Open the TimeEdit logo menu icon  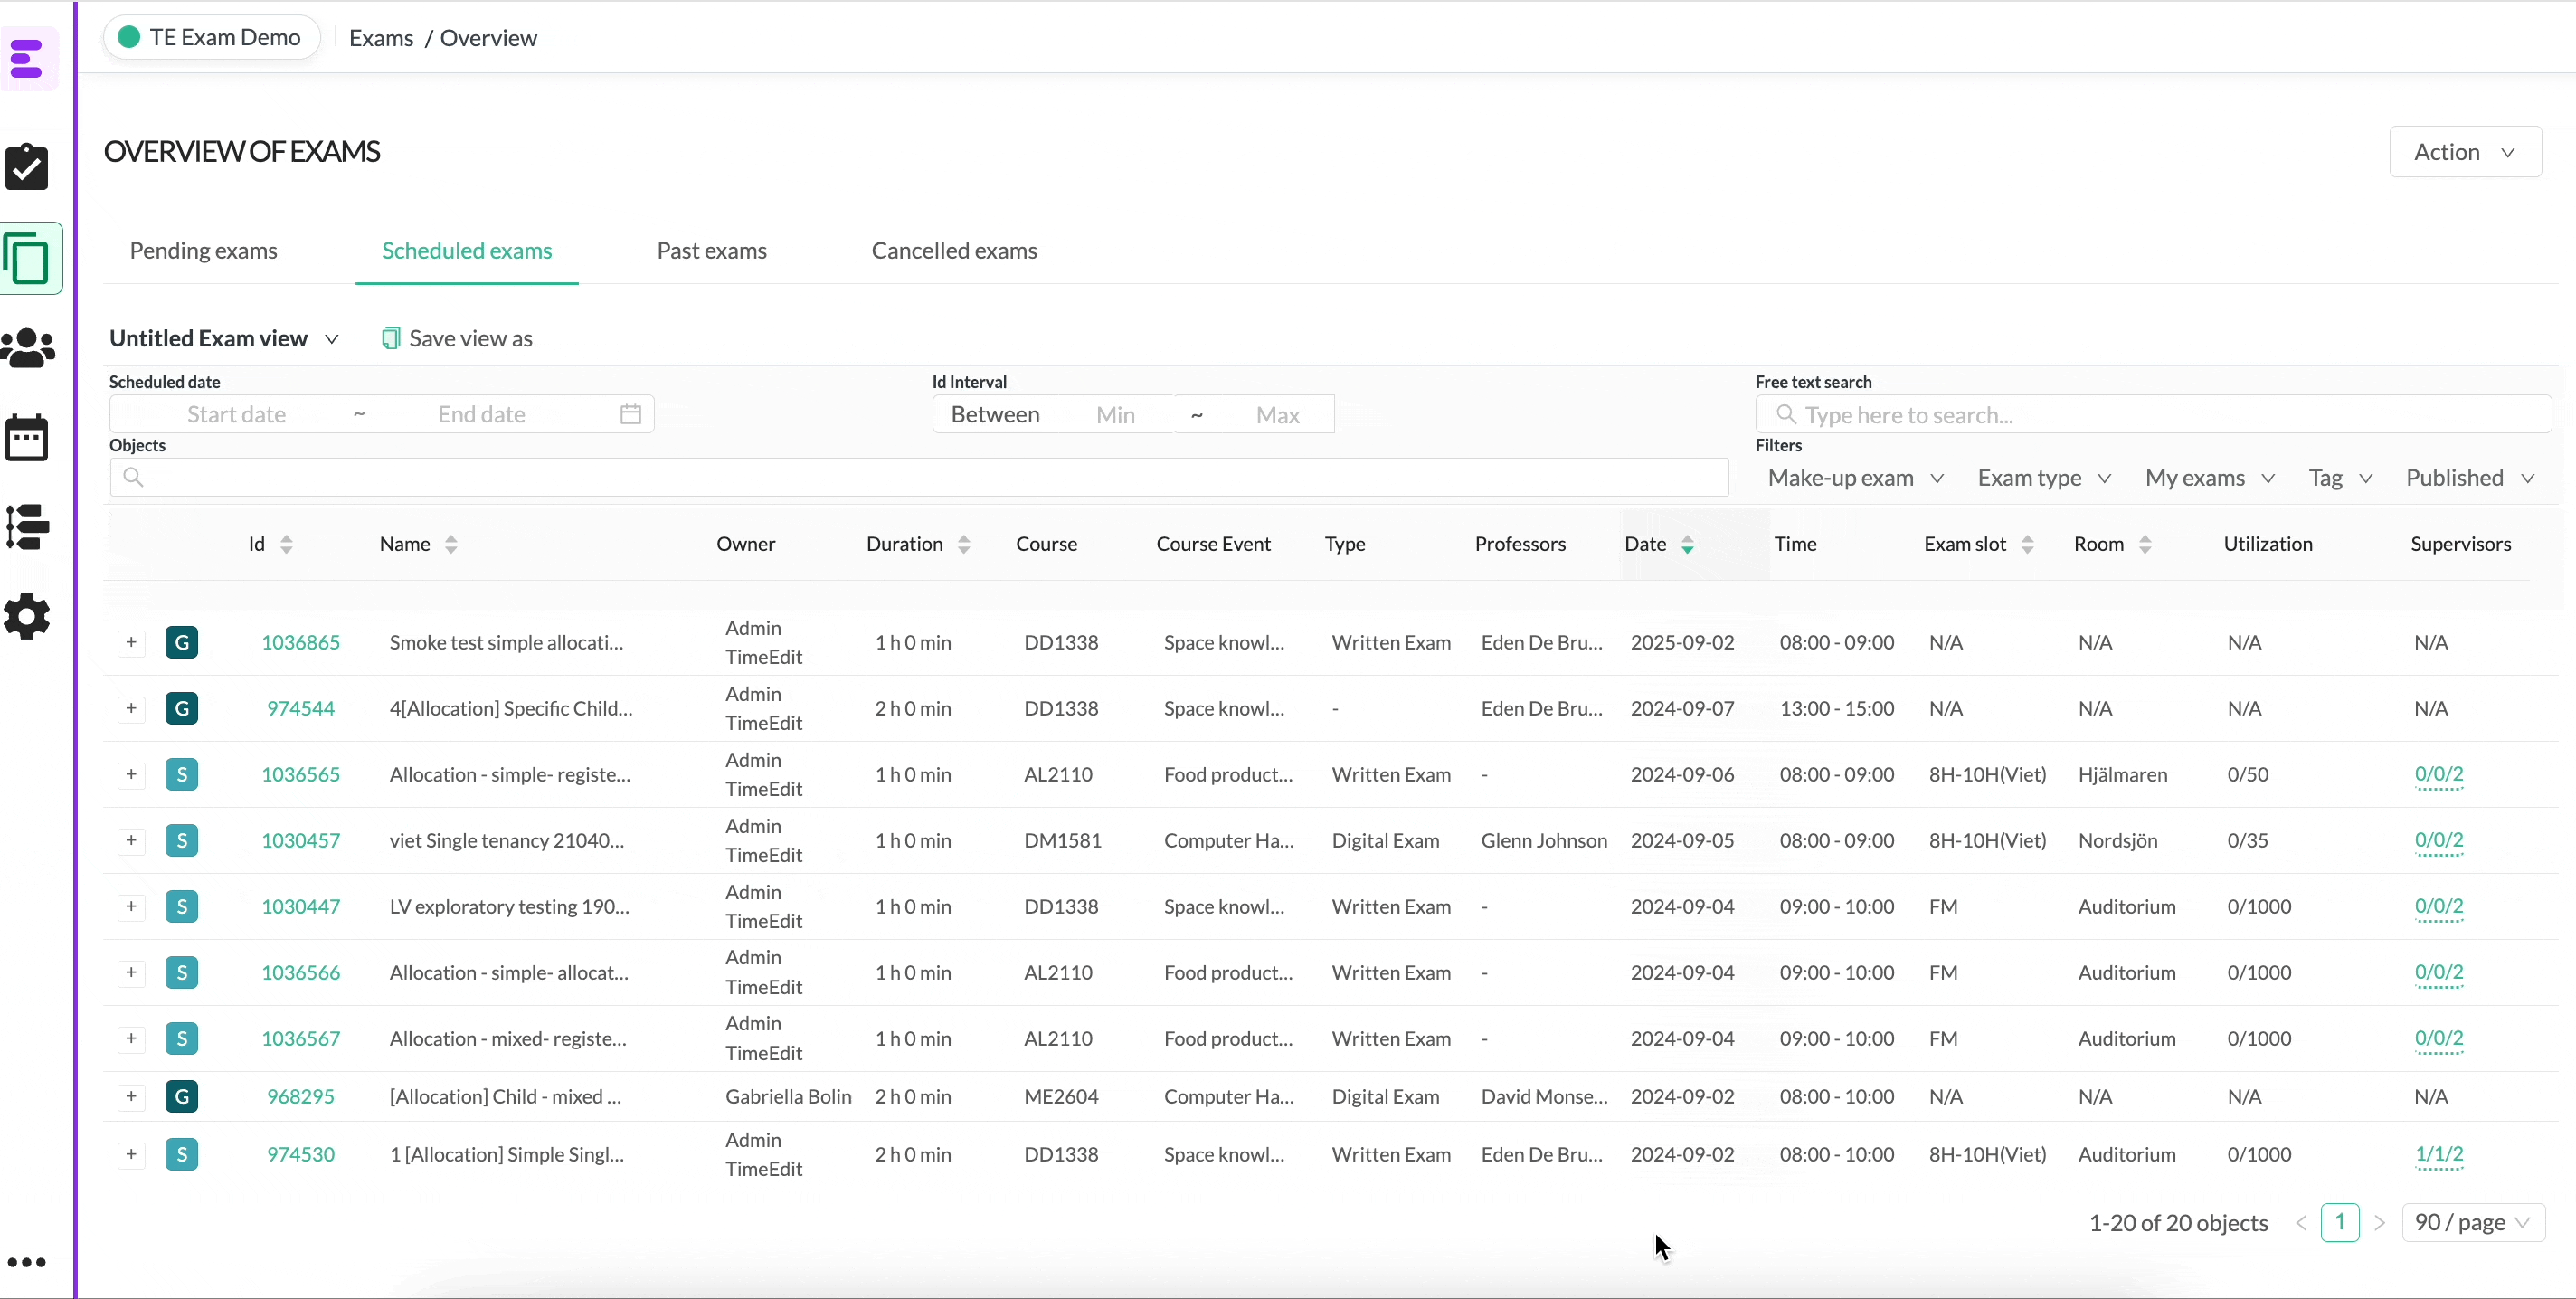(x=27, y=58)
